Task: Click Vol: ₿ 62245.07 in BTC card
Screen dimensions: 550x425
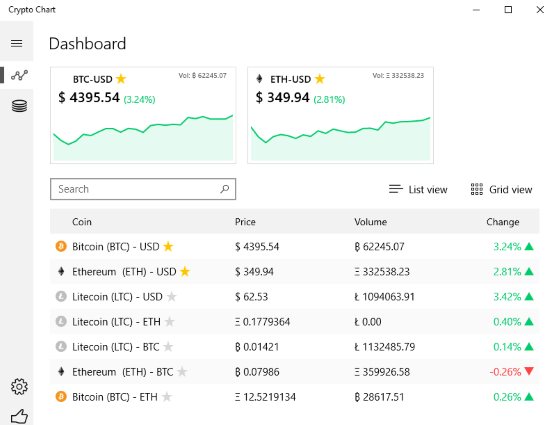Action: [202, 75]
